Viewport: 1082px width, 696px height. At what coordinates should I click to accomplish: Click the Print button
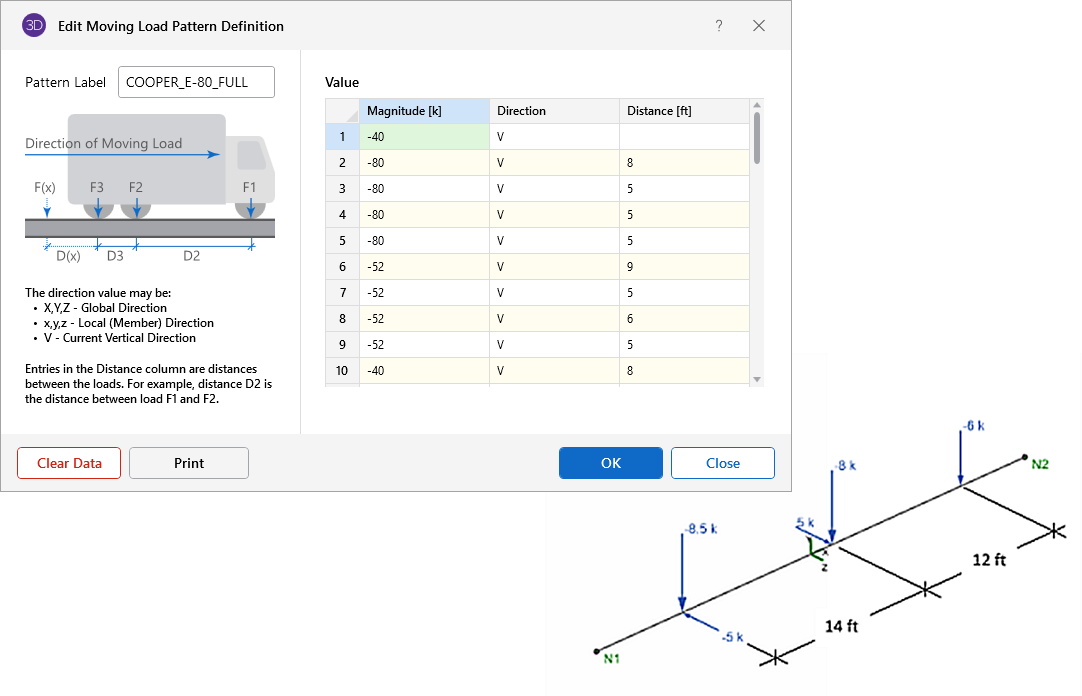(x=189, y=463)
